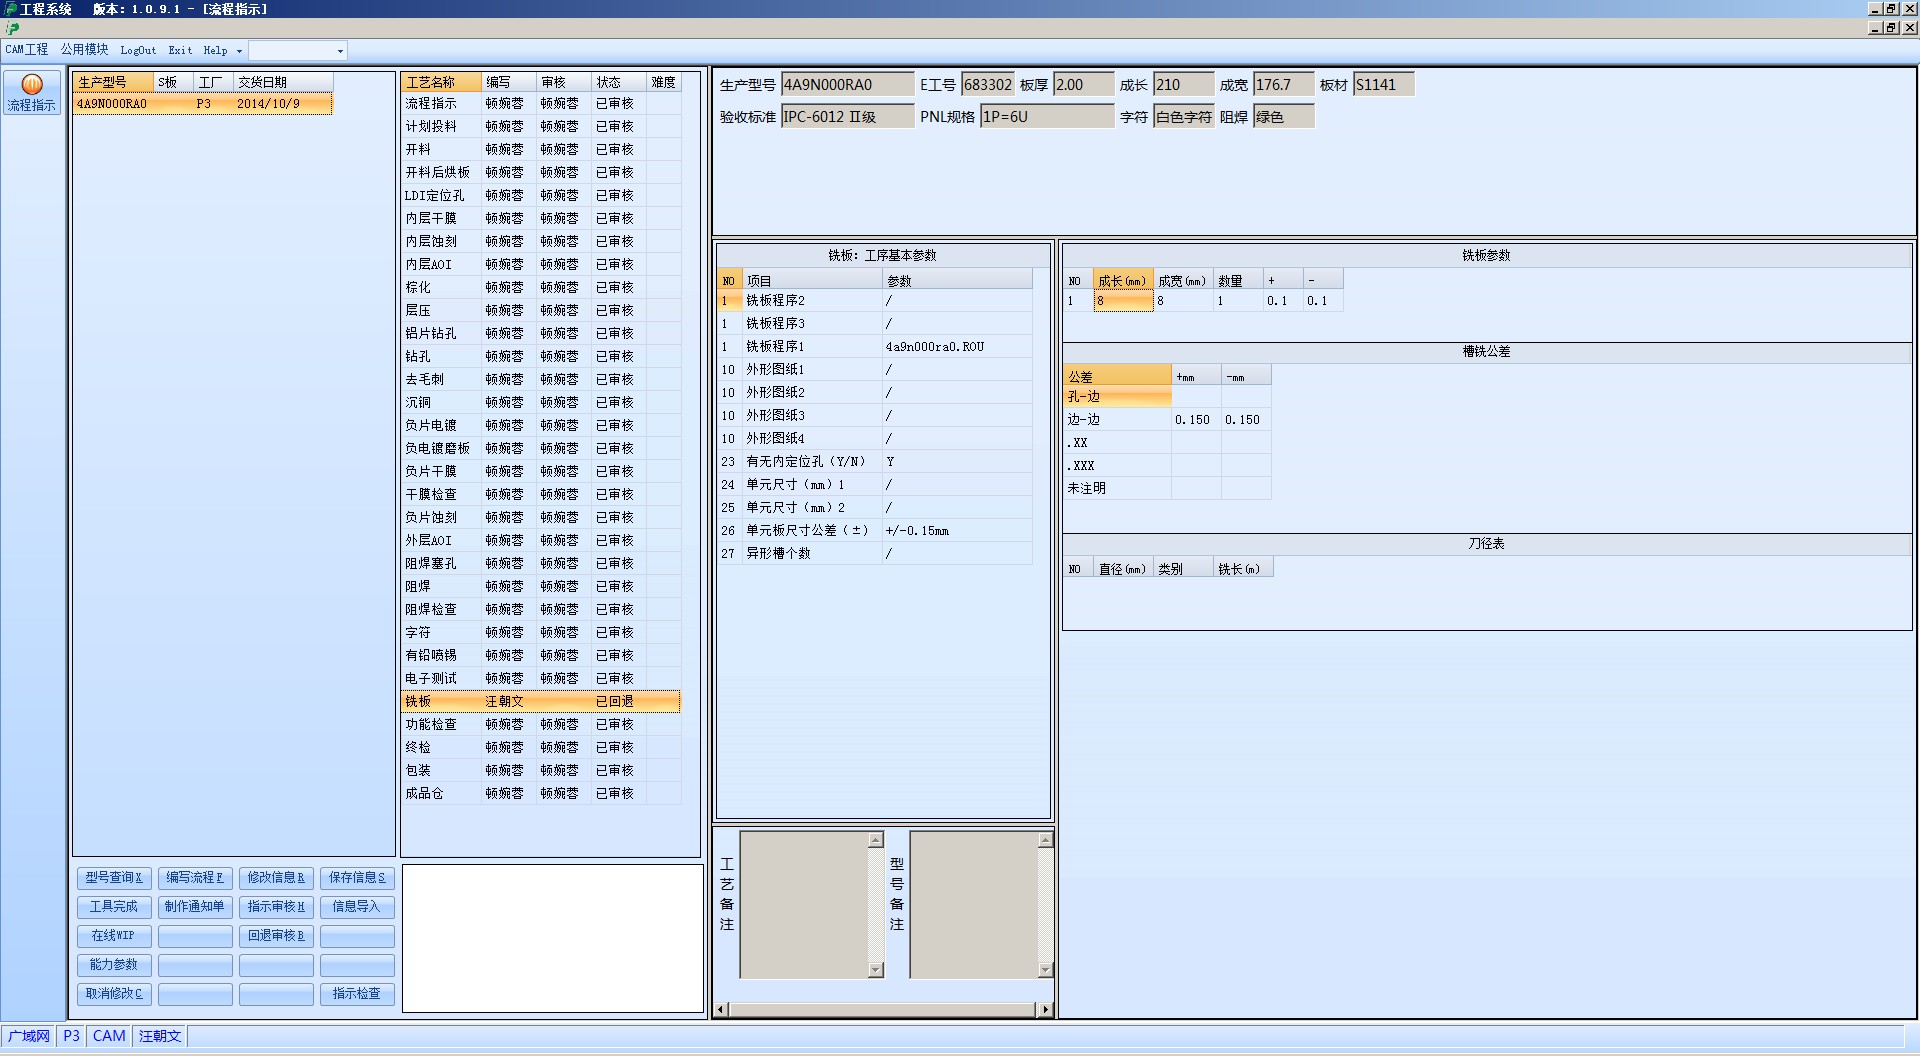
Task: Click the 工艺备注 text area
Action: tap(804, 905)
